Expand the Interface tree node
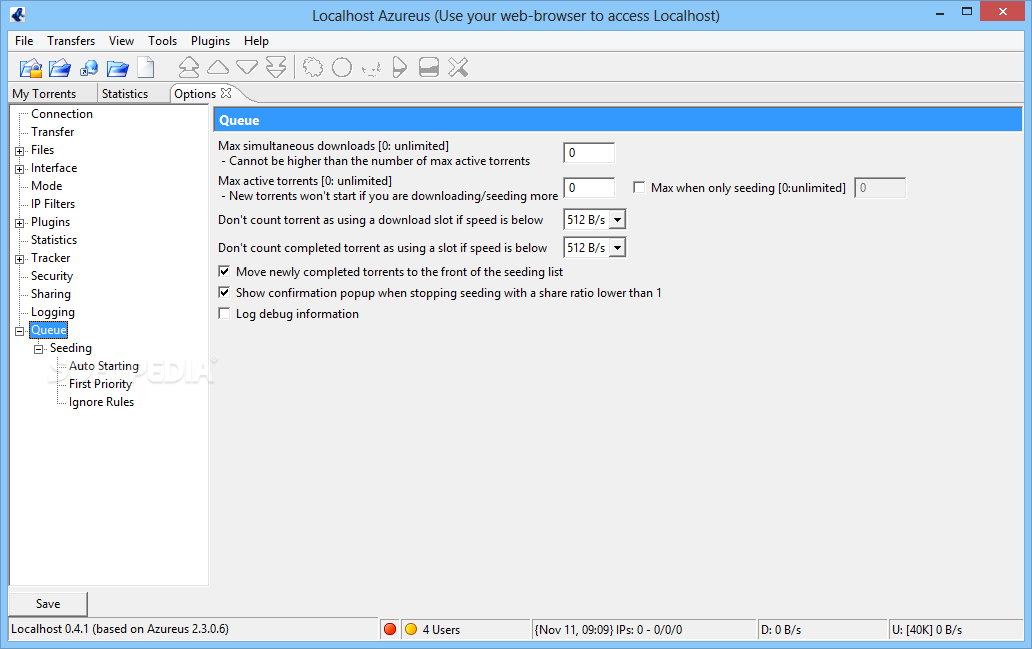1032x649 pixels. click(20, 169)
